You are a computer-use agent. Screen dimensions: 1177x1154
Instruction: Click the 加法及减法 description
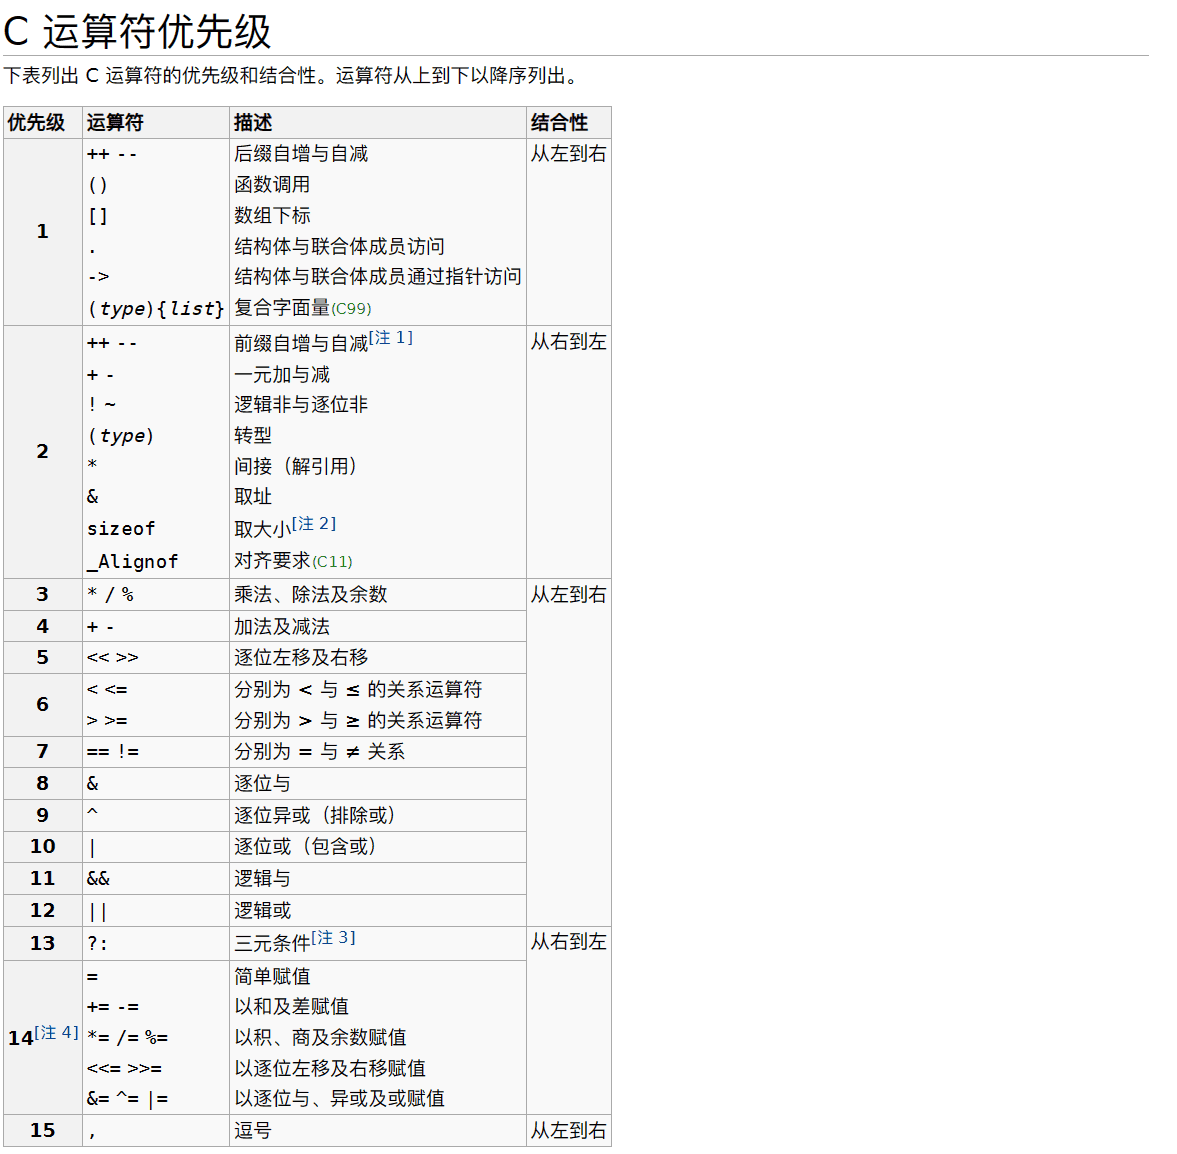pos(282,627)
